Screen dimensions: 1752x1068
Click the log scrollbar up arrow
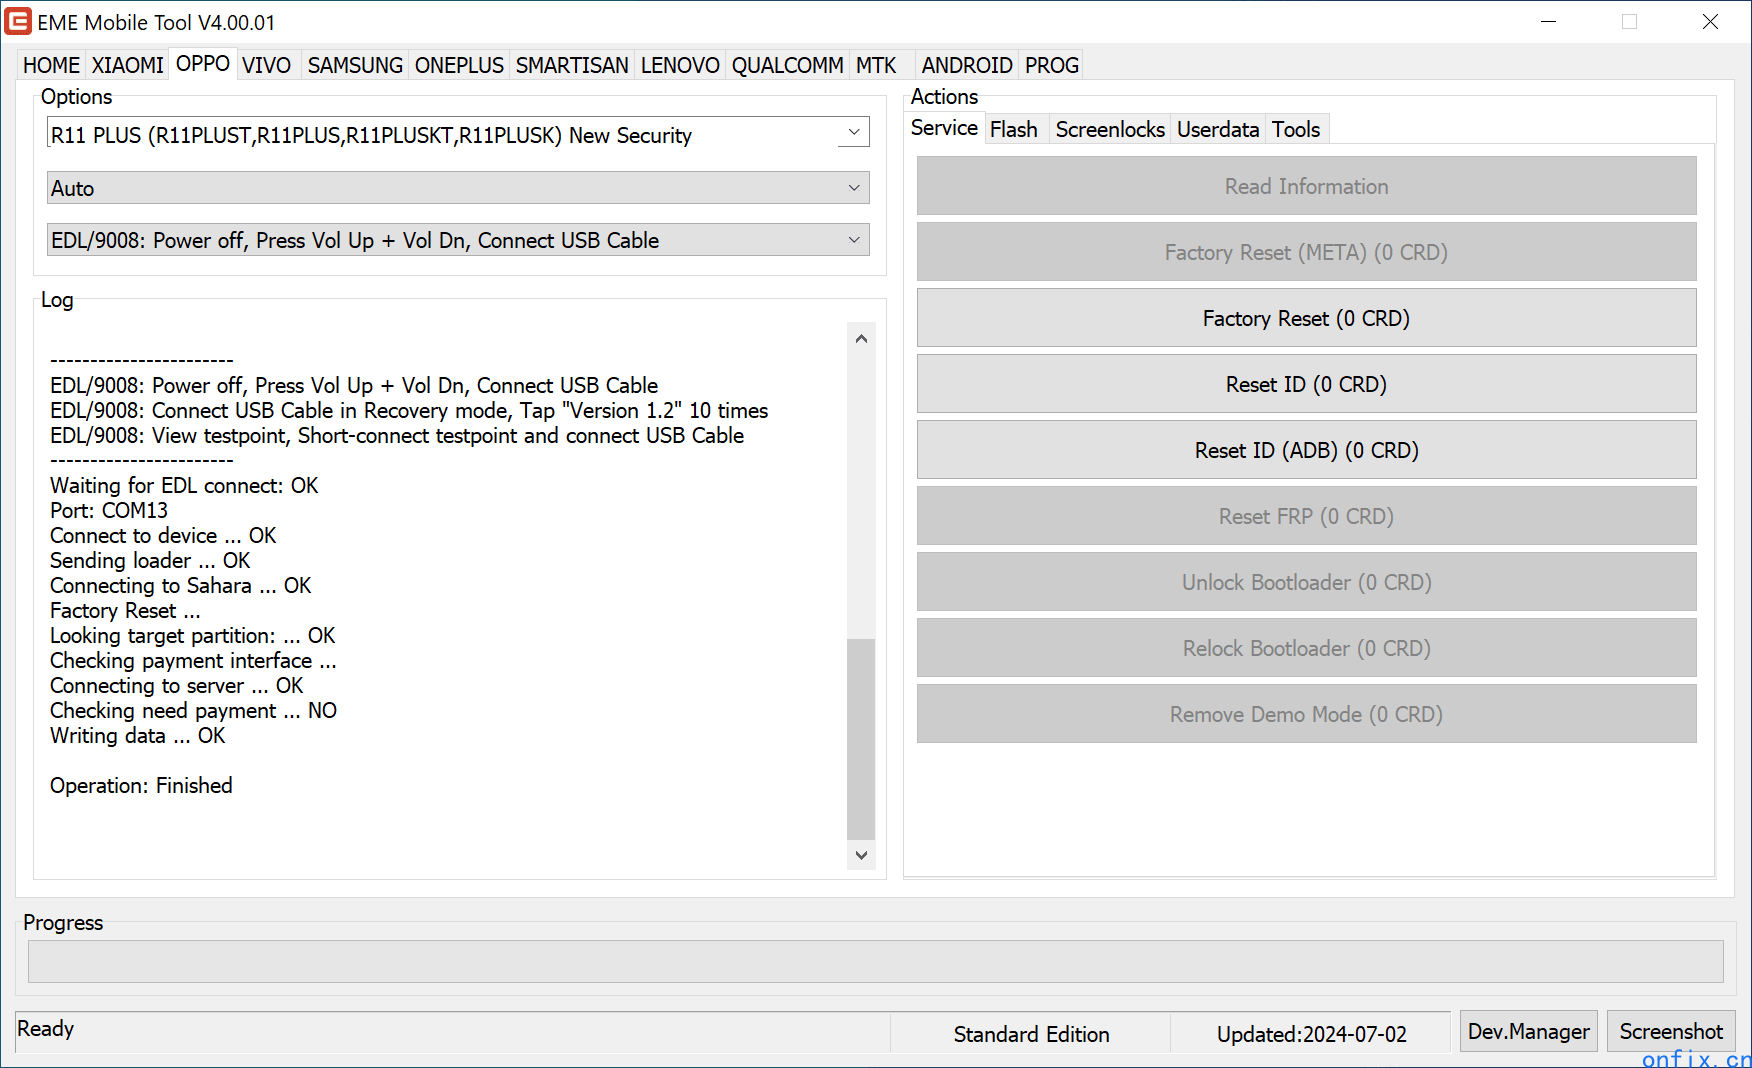(861, 338)
